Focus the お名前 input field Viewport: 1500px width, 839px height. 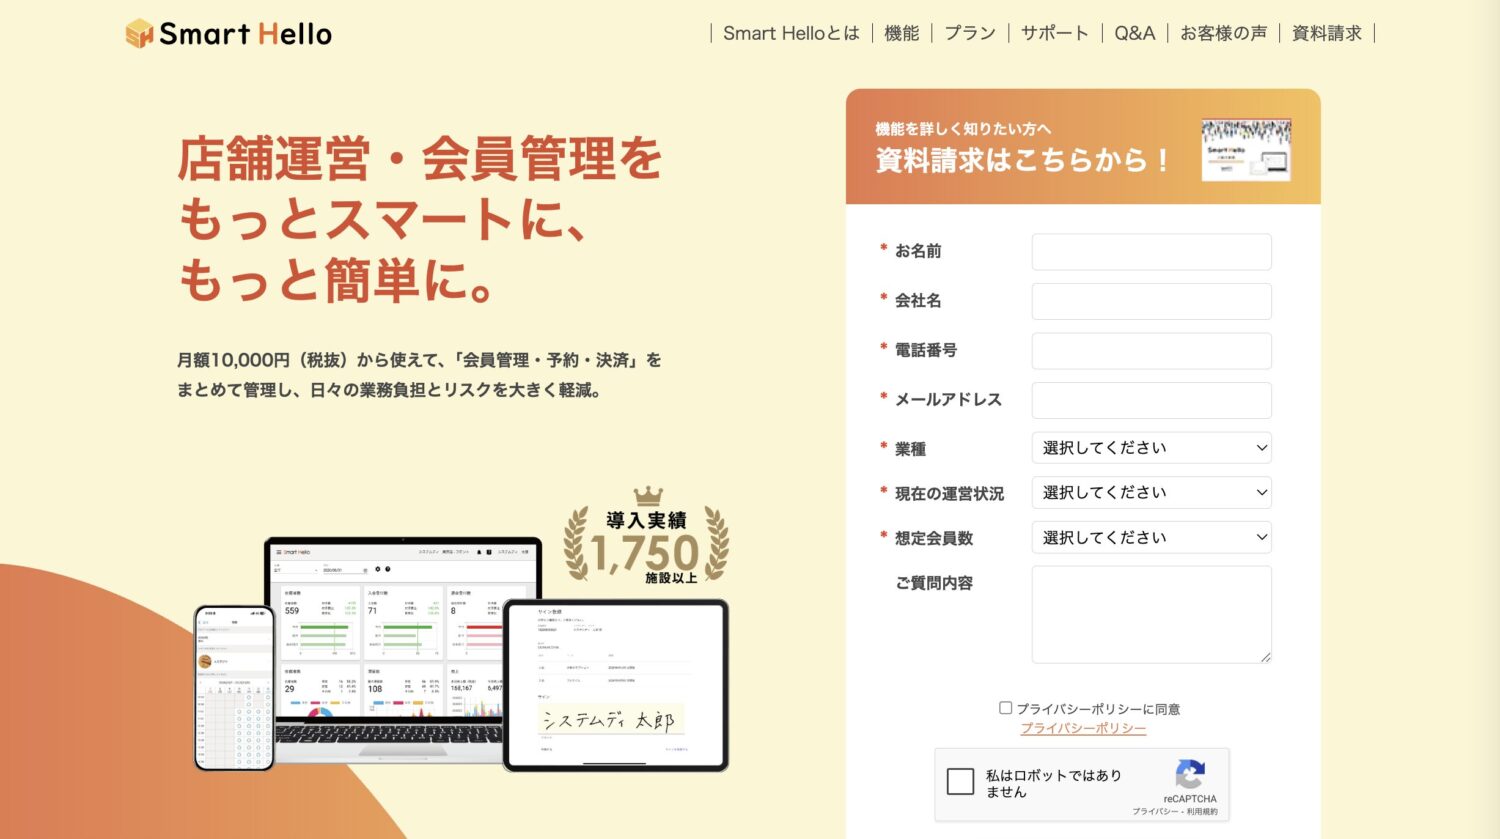pos(1151,252)
